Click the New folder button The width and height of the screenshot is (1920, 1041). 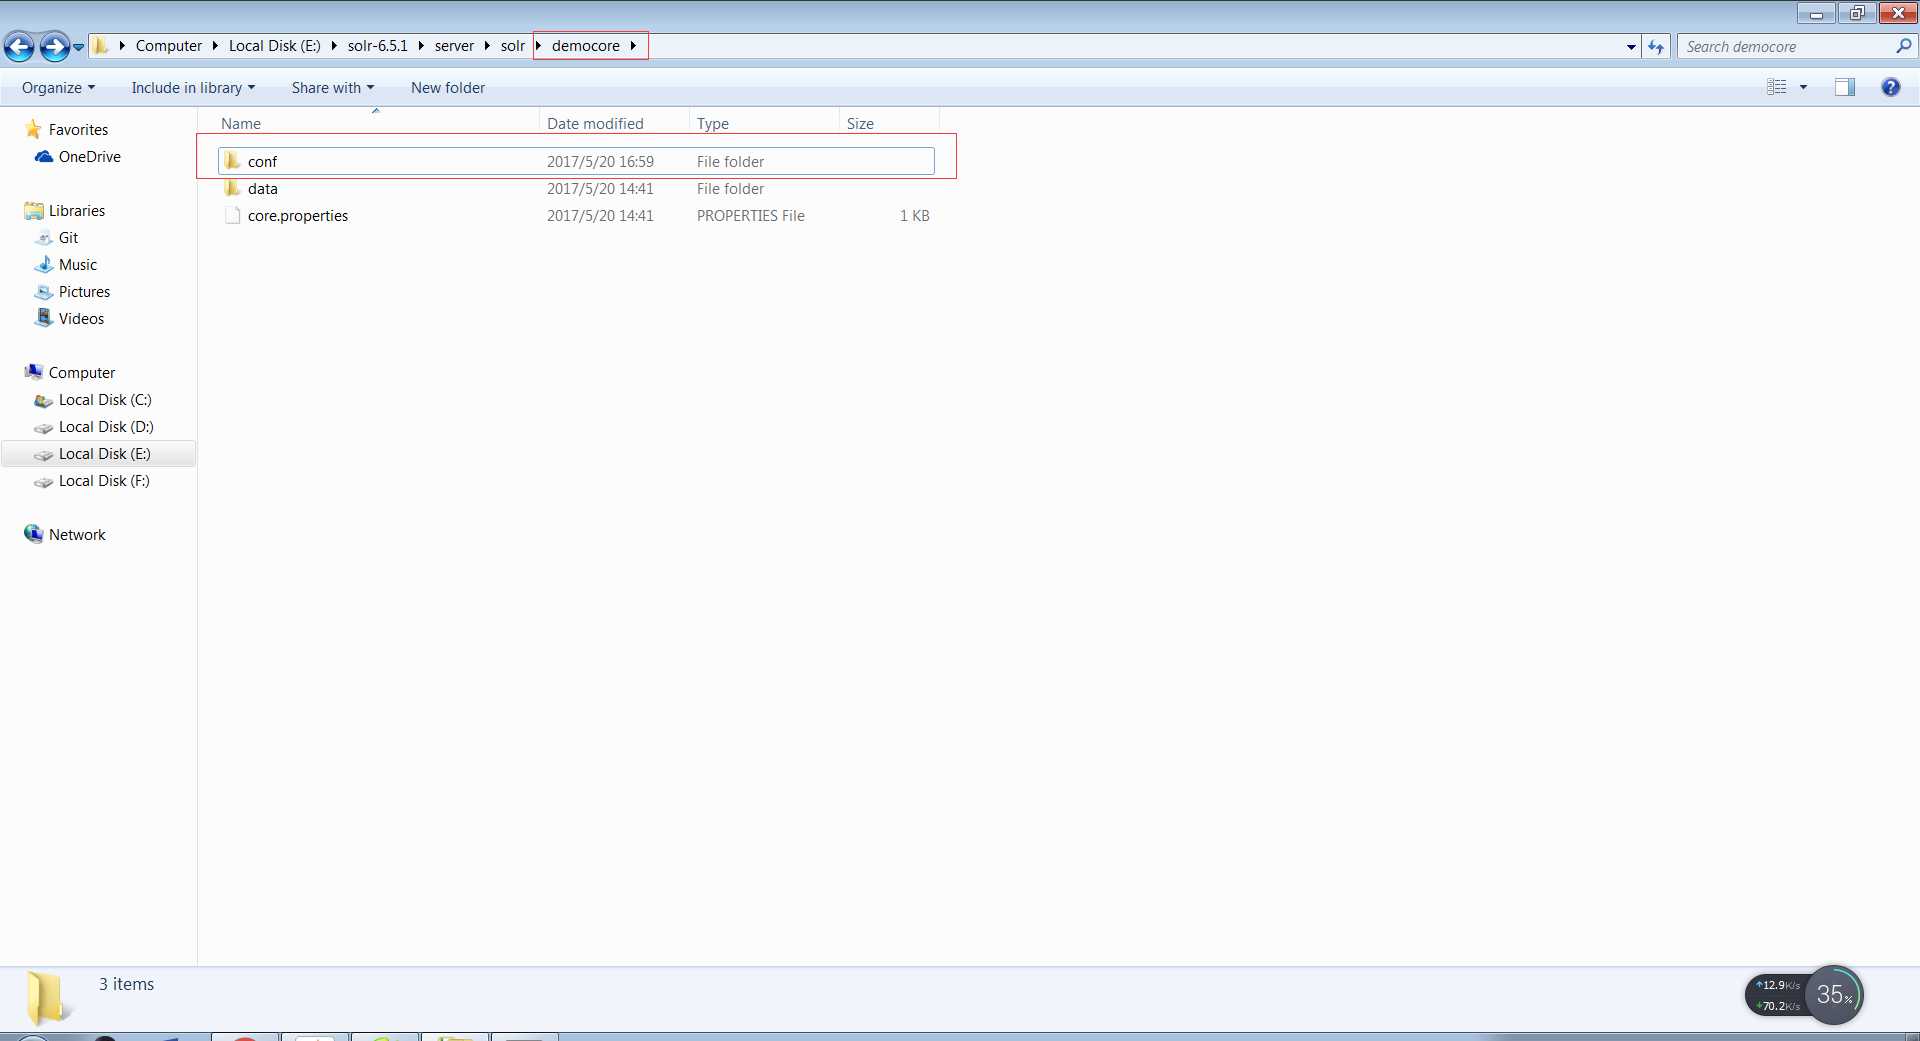pyautogui.click(x=447, y=88)
